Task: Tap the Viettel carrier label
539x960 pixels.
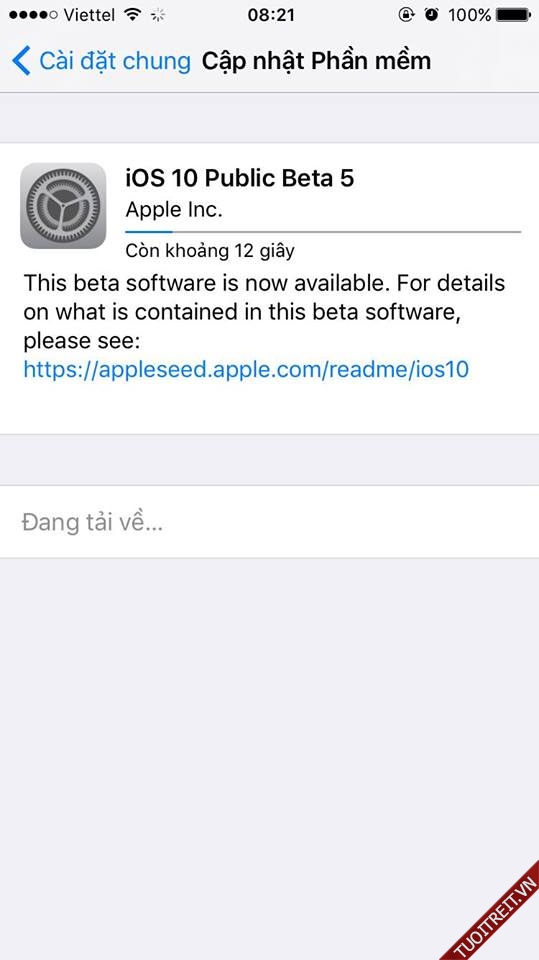Action: (x=91, y=15)
